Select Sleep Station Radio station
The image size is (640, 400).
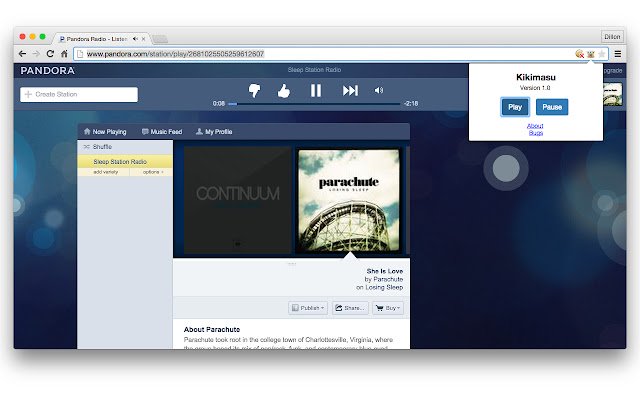[125, 162]
